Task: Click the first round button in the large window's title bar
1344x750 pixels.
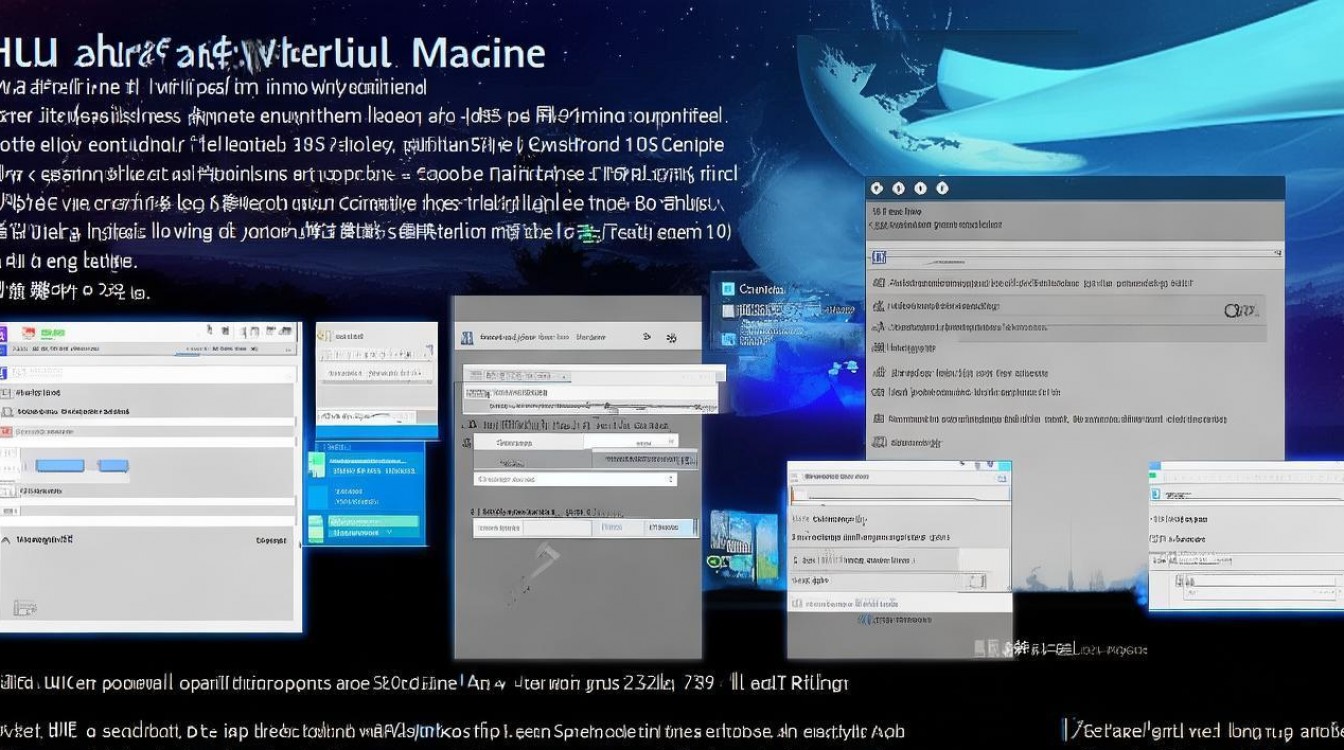Action: [877, 188]
